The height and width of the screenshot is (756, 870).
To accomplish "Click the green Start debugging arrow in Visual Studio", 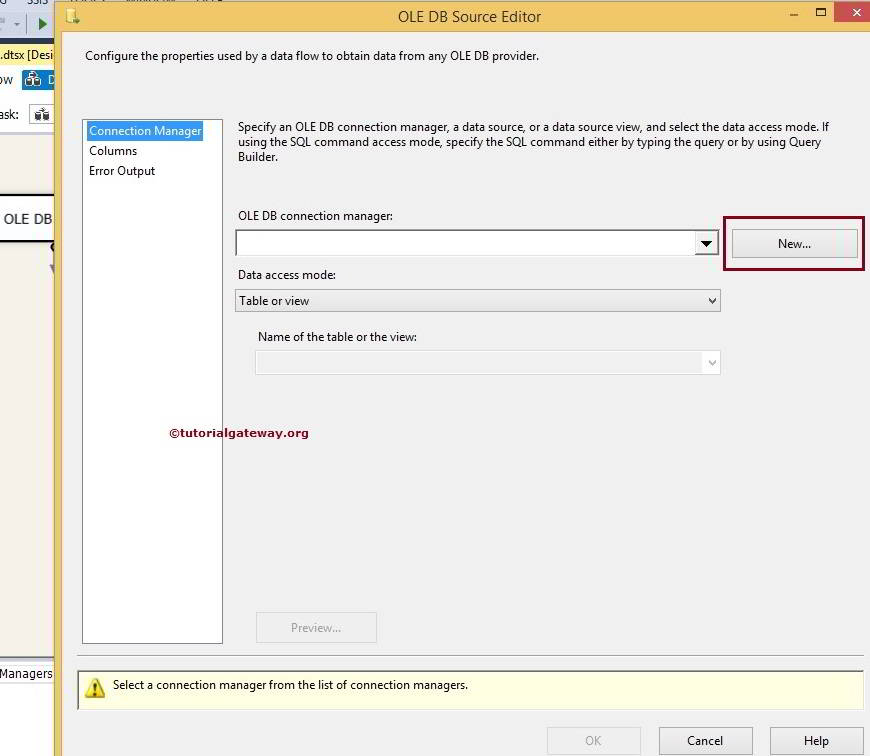I will tap(42, 24).
